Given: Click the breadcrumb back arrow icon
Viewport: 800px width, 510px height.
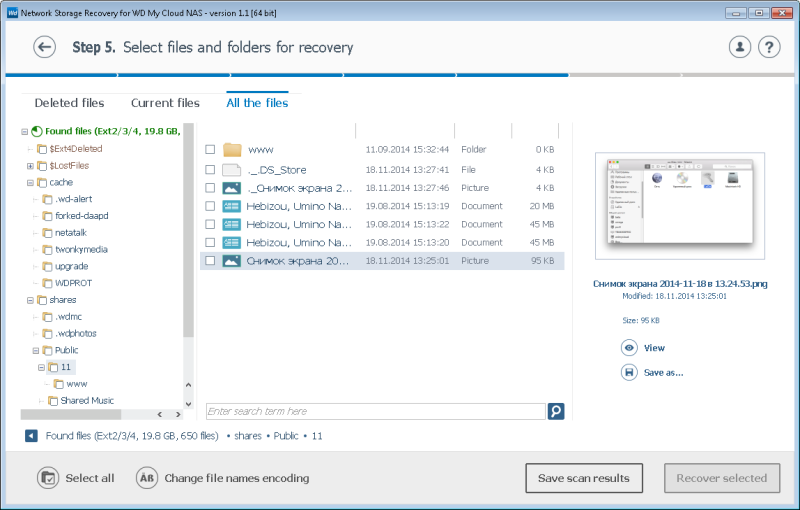Looking at the screenshot, I should coord(31,436).
